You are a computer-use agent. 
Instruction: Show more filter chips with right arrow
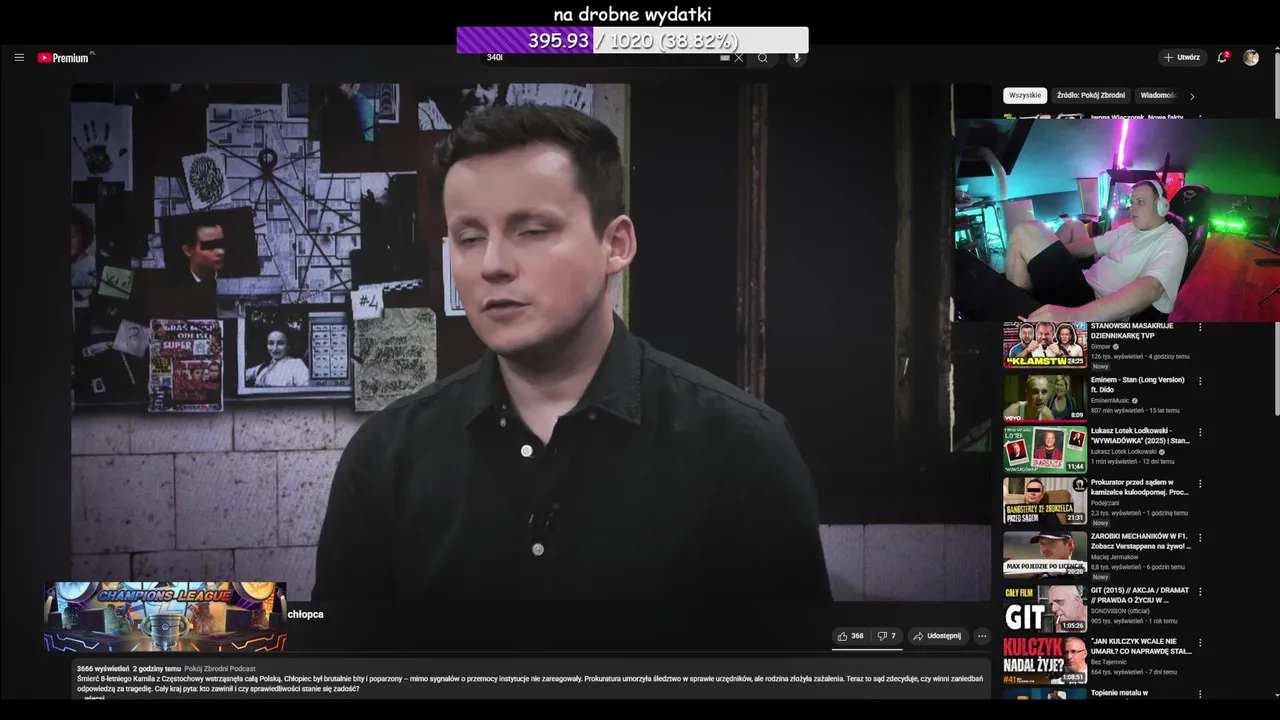tap(1192, 96)
